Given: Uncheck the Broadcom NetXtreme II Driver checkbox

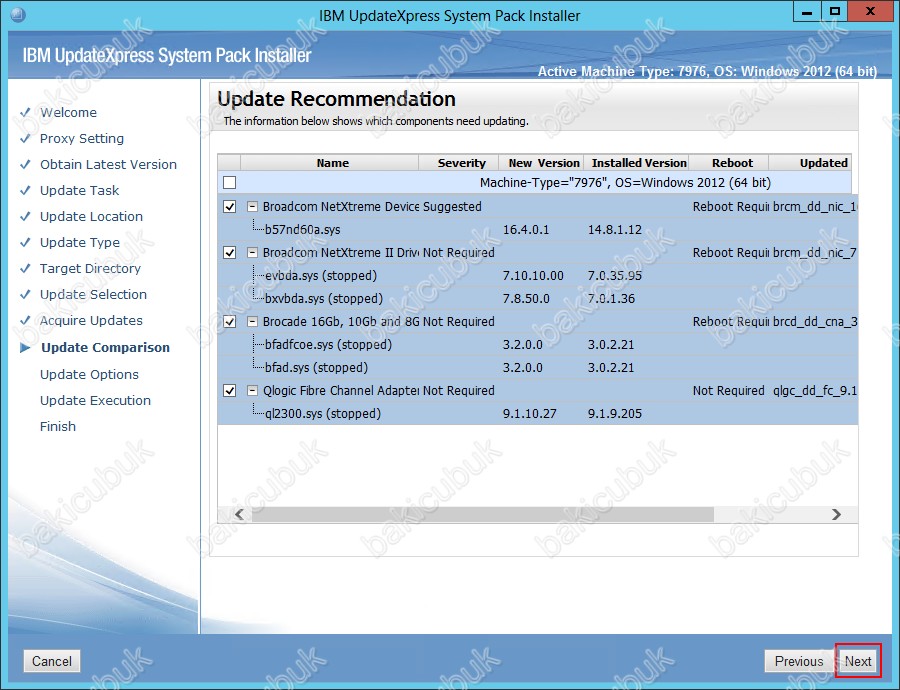Looking at the screenshot, I should coord(230,253).
